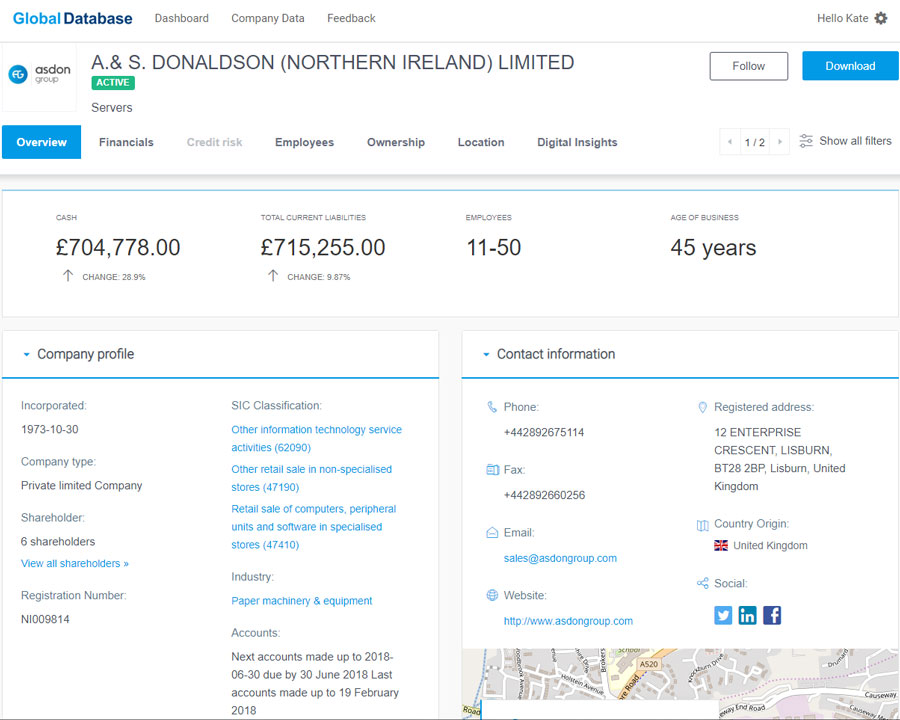Collapse the Contact information section

(x=486, y=355)
